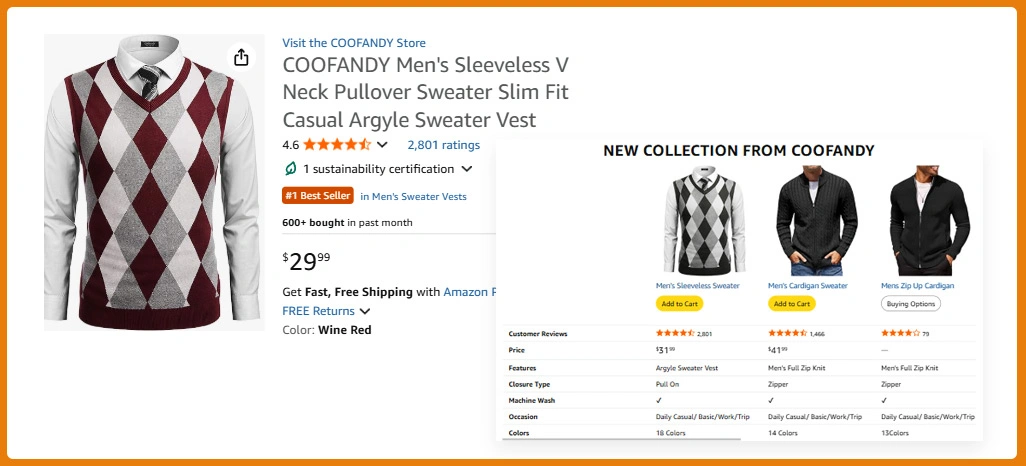This screenshot has height=466, width=1026.
Task: Select the Men's Cardigan Sweater thumbnail
Action: tap(810, 221)
